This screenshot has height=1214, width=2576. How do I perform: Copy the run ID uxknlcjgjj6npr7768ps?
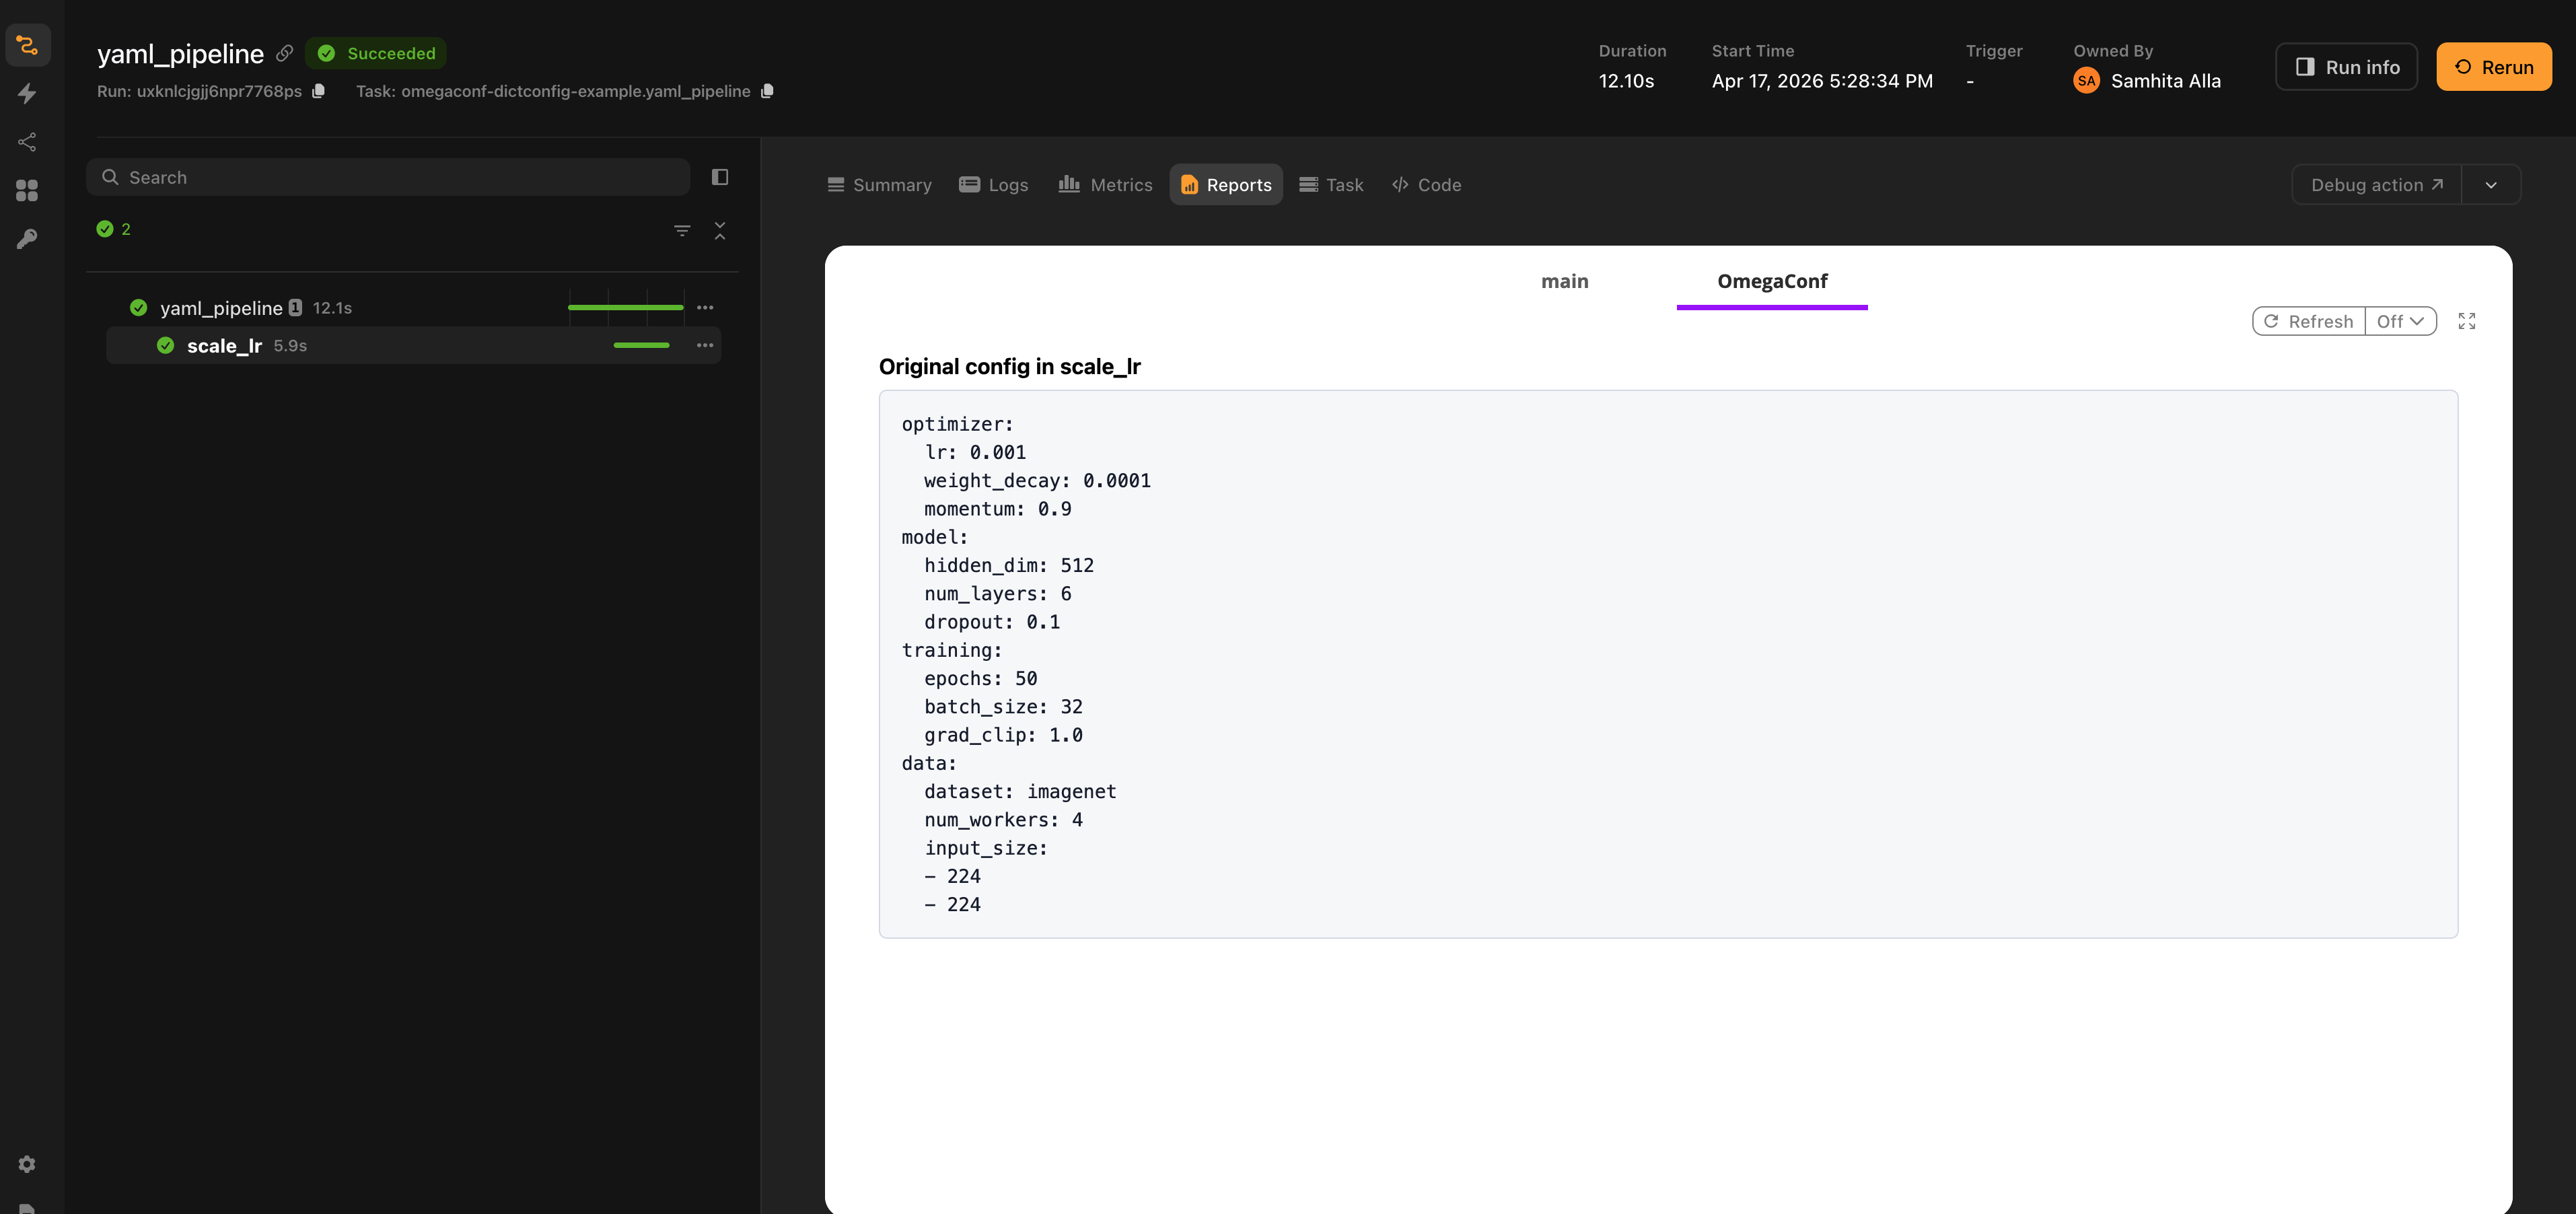(318, 90)
